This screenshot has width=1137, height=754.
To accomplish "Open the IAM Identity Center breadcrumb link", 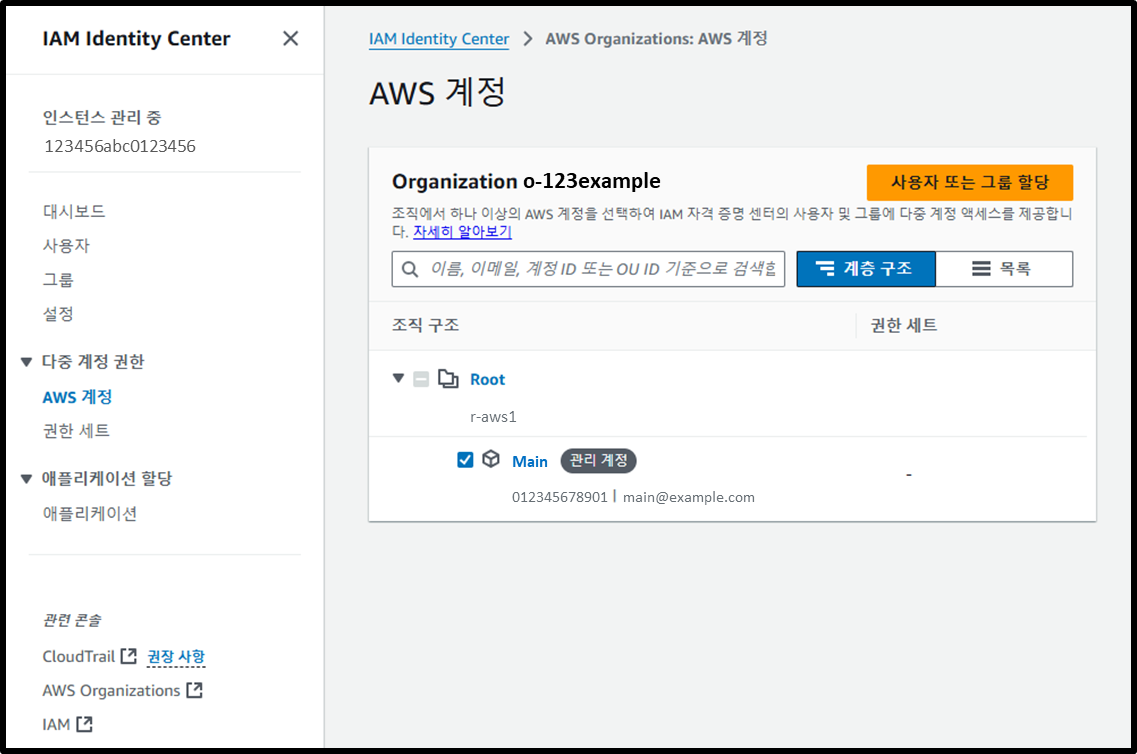I will point(439,39).
